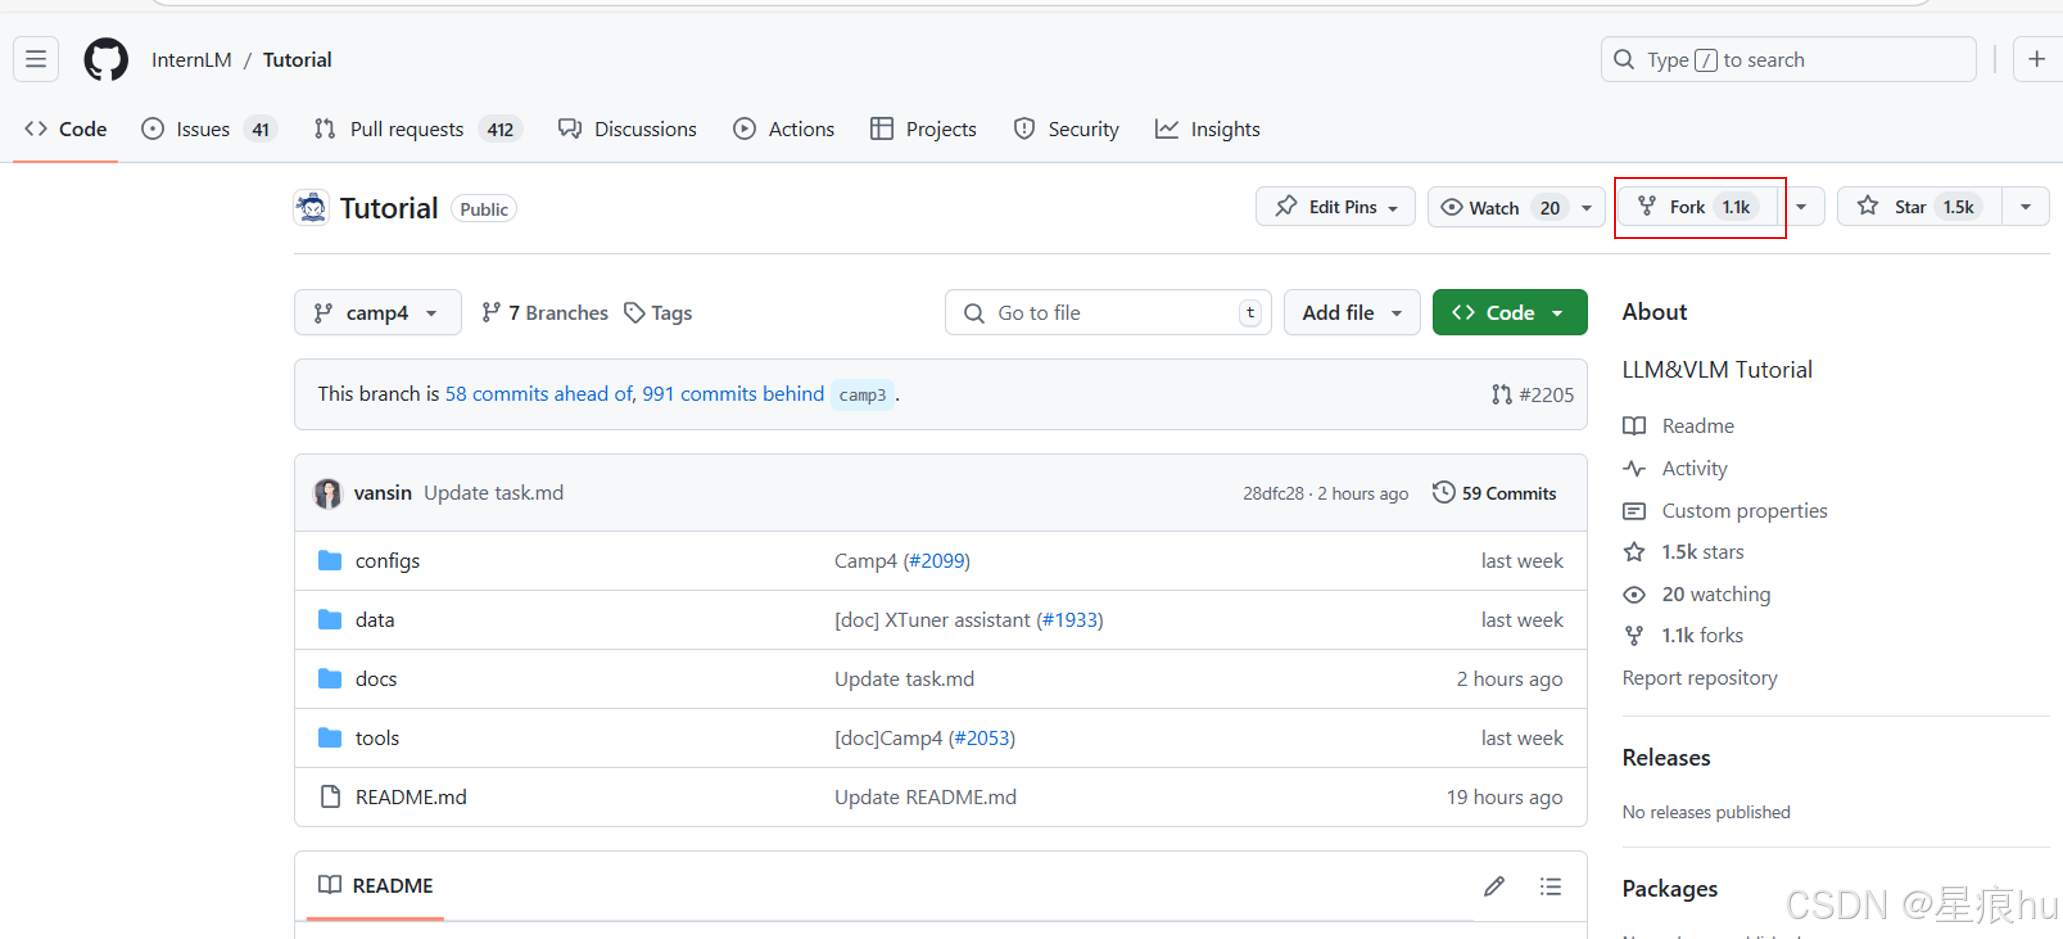The width and height of the screenshot is (2063, 939).
Task: Open Update task.md commit message
Action: coord(493,493)
